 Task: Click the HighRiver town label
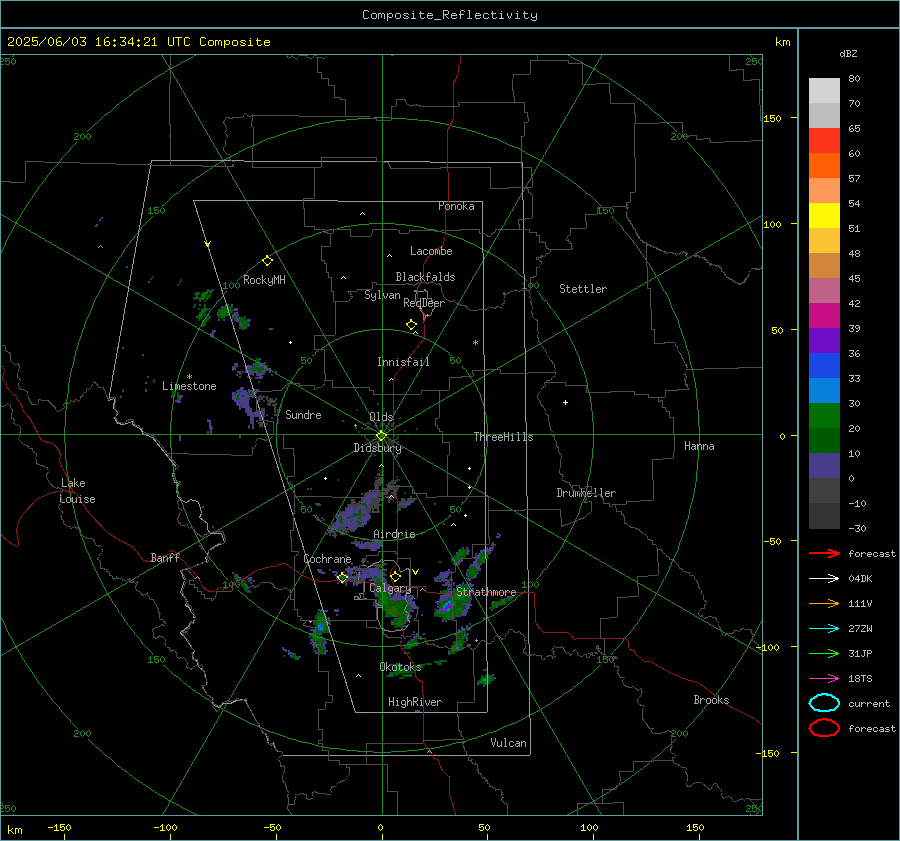pos(415,702)
